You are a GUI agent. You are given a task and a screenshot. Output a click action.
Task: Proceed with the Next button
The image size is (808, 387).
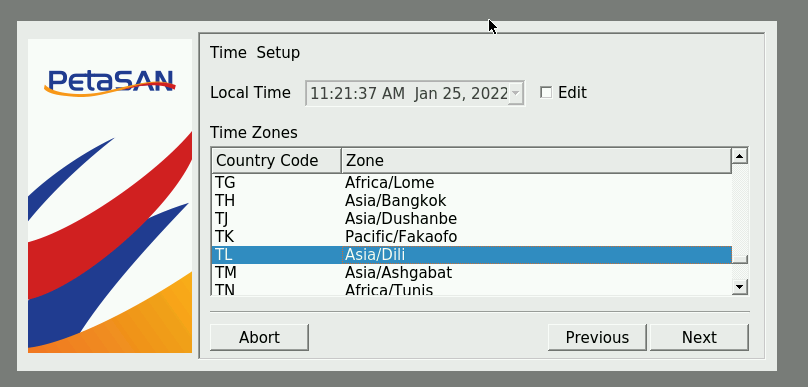[x=699, y=338]
